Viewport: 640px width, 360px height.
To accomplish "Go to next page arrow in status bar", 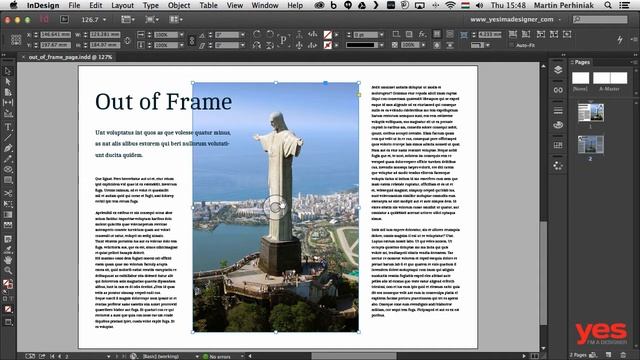I will (117, 356).
